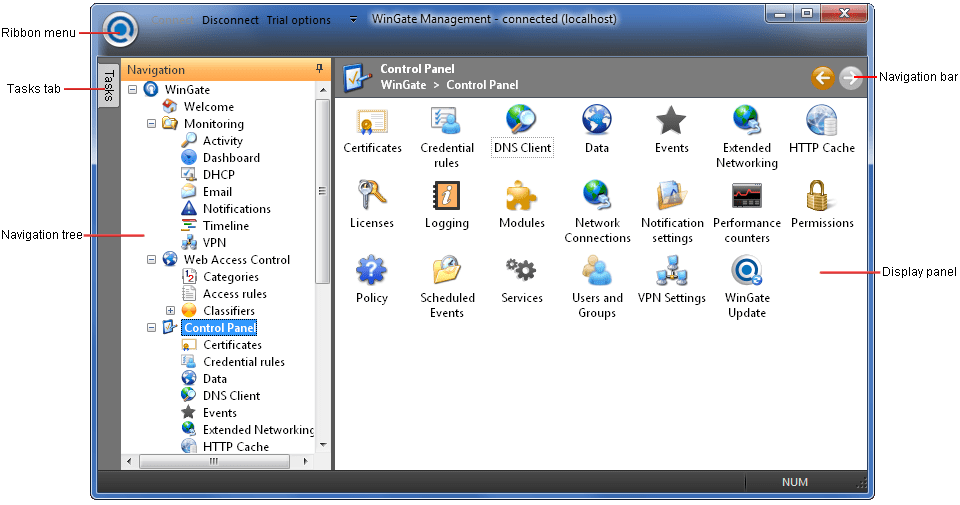960x505 pixels.
Task: Collapse the Monitoring tree node
Action: tap(151, 124)
